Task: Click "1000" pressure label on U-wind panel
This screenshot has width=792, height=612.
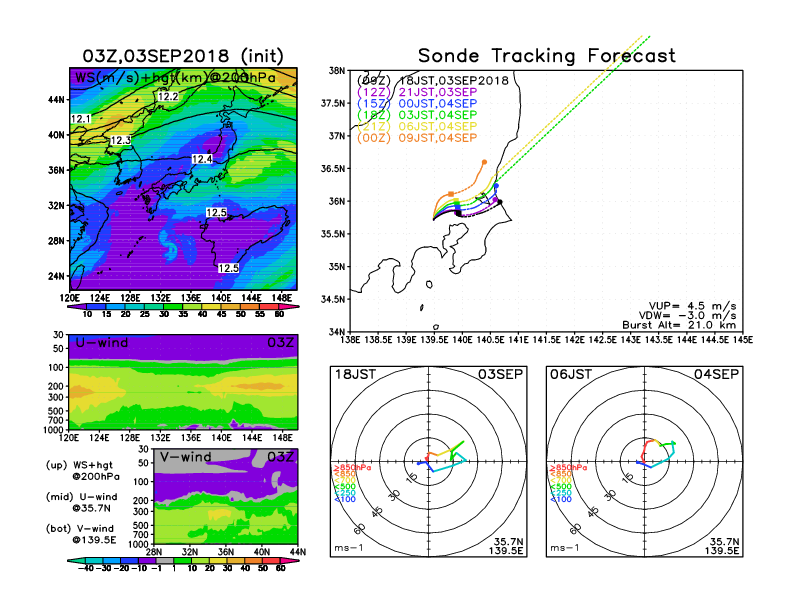Action: coord(54,430)
